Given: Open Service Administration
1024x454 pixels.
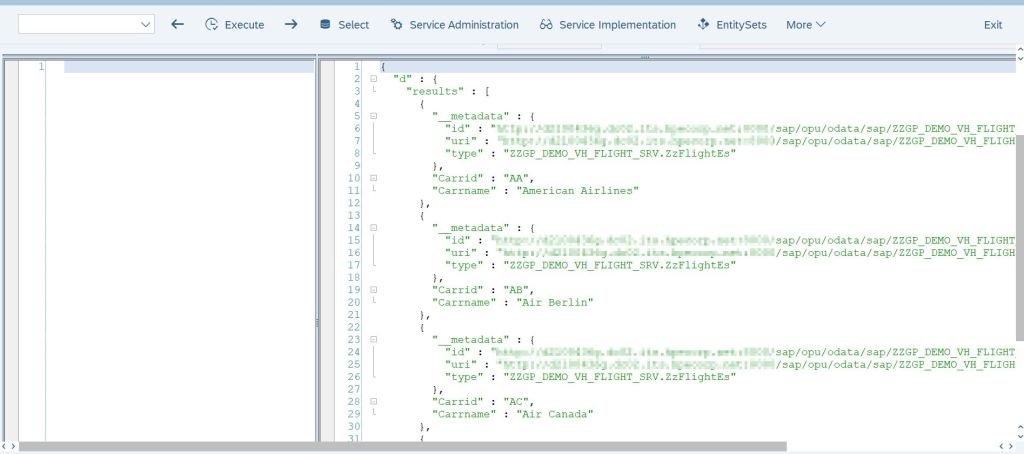Looking at the screenshot, I should (x=464, y=25).
